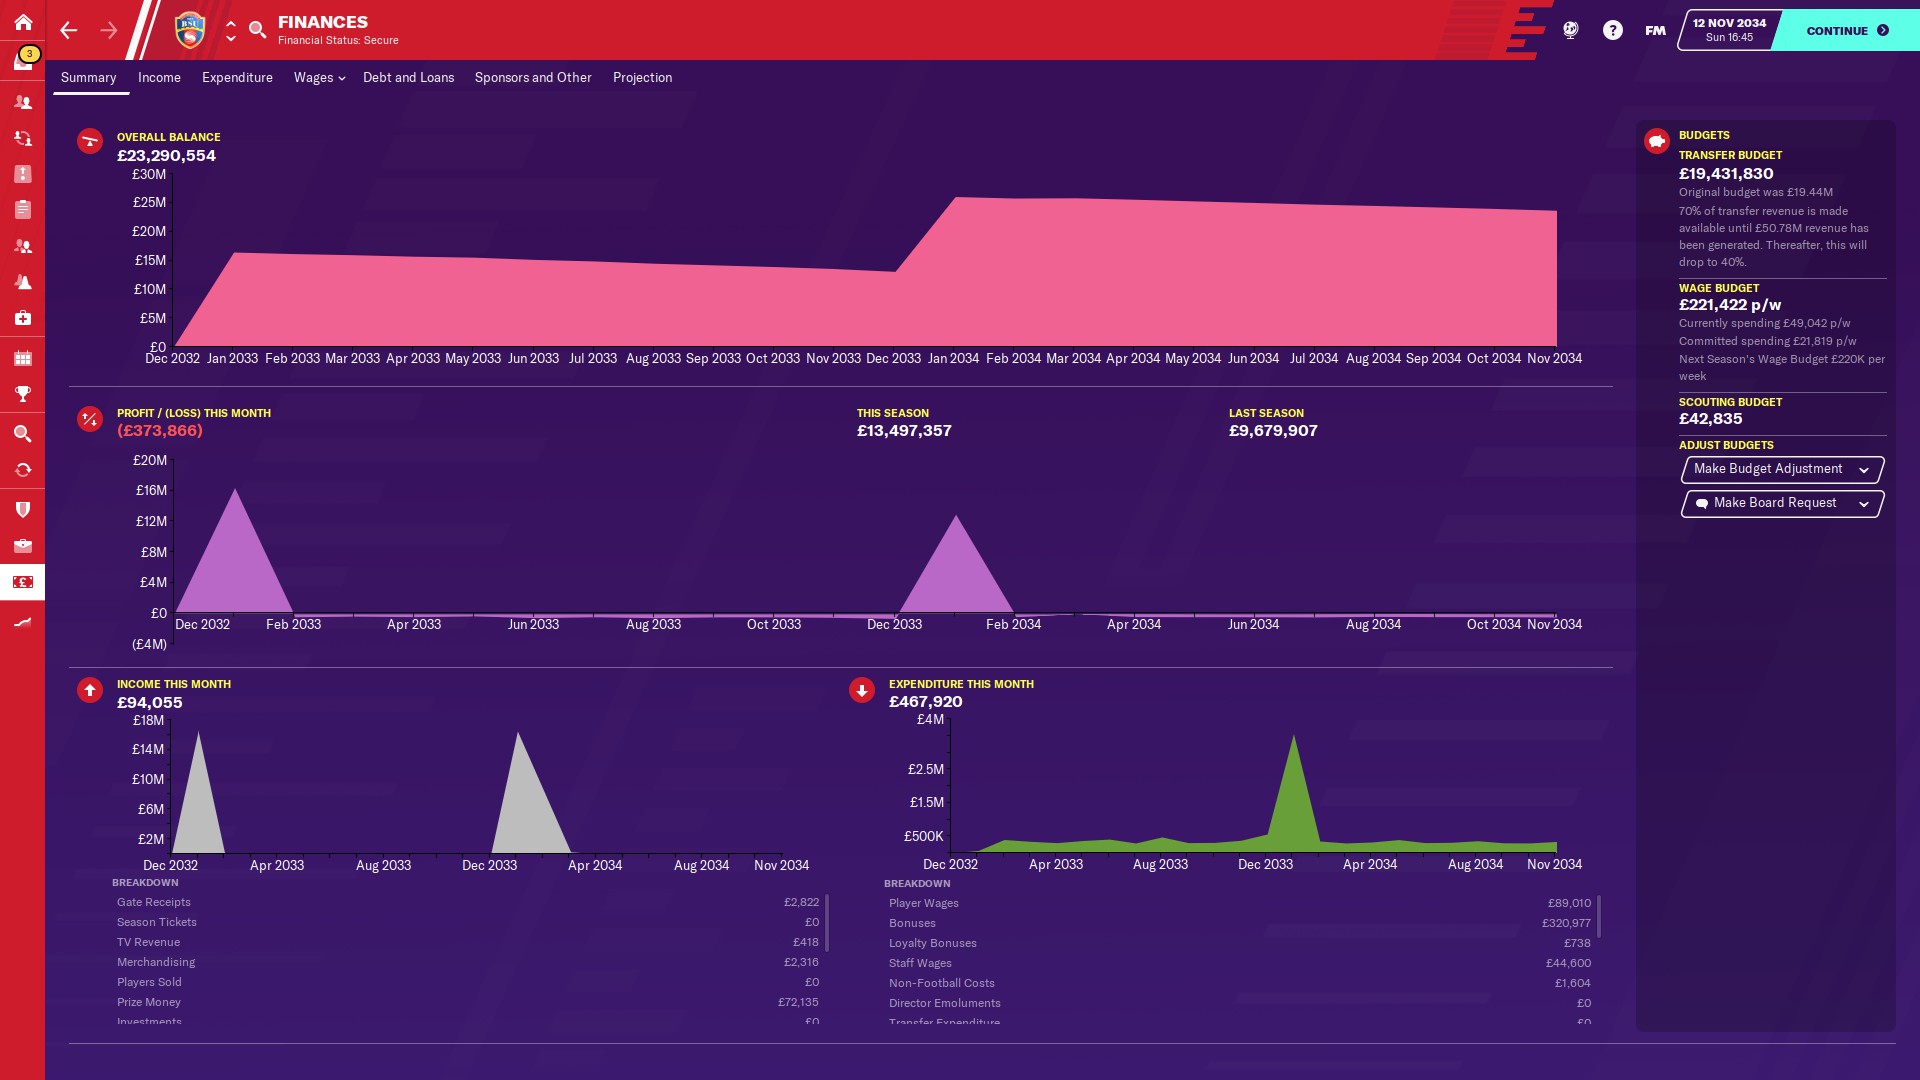Open Make Budget Adjustment dropdown
This screenshot has width=1920, height=1080.
[1782, 469]
